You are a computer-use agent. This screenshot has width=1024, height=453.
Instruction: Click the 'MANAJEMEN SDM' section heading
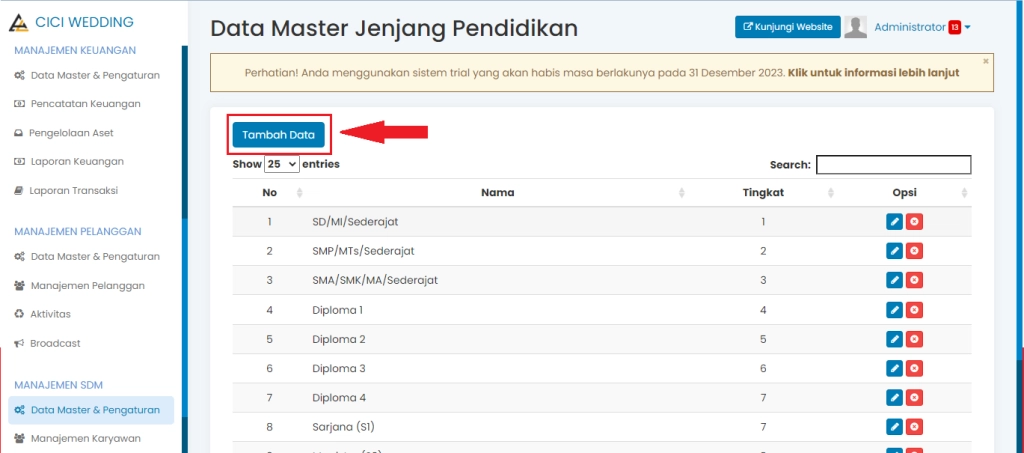pyautogui.click(x=59, y=385)
